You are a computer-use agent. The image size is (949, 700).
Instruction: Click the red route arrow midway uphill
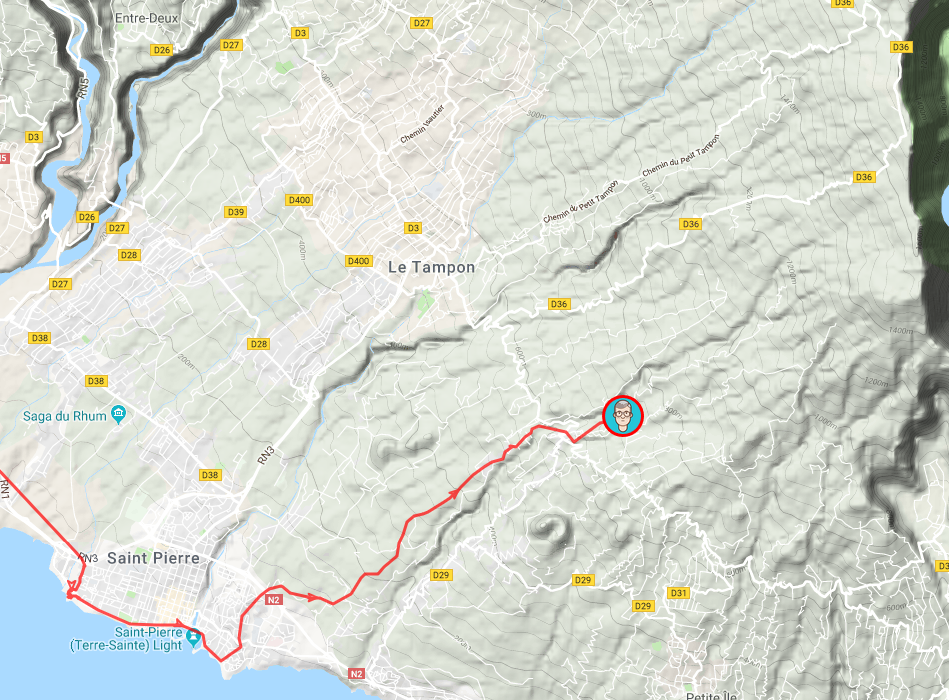(x=452, y=494)
